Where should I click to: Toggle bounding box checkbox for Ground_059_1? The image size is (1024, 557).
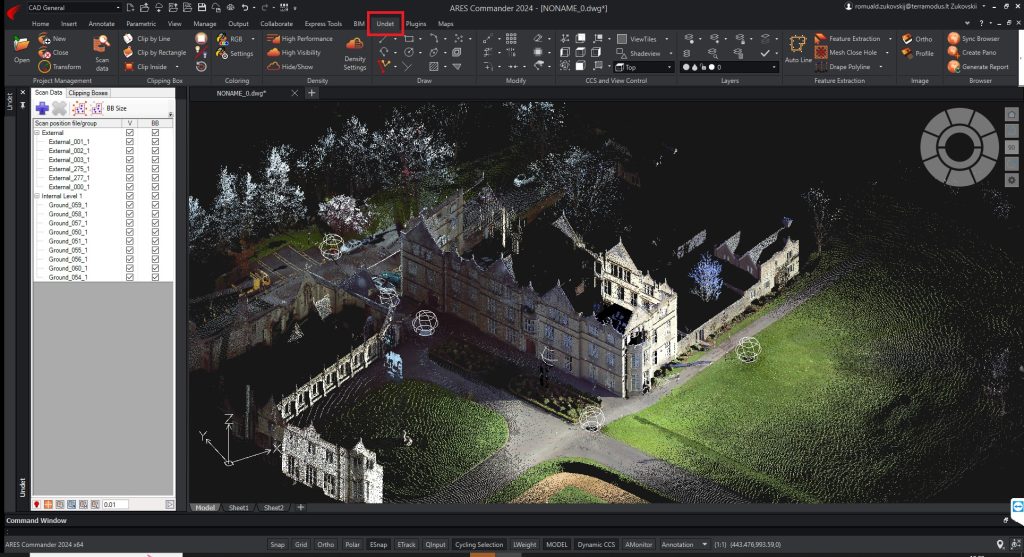pos(155,205)
